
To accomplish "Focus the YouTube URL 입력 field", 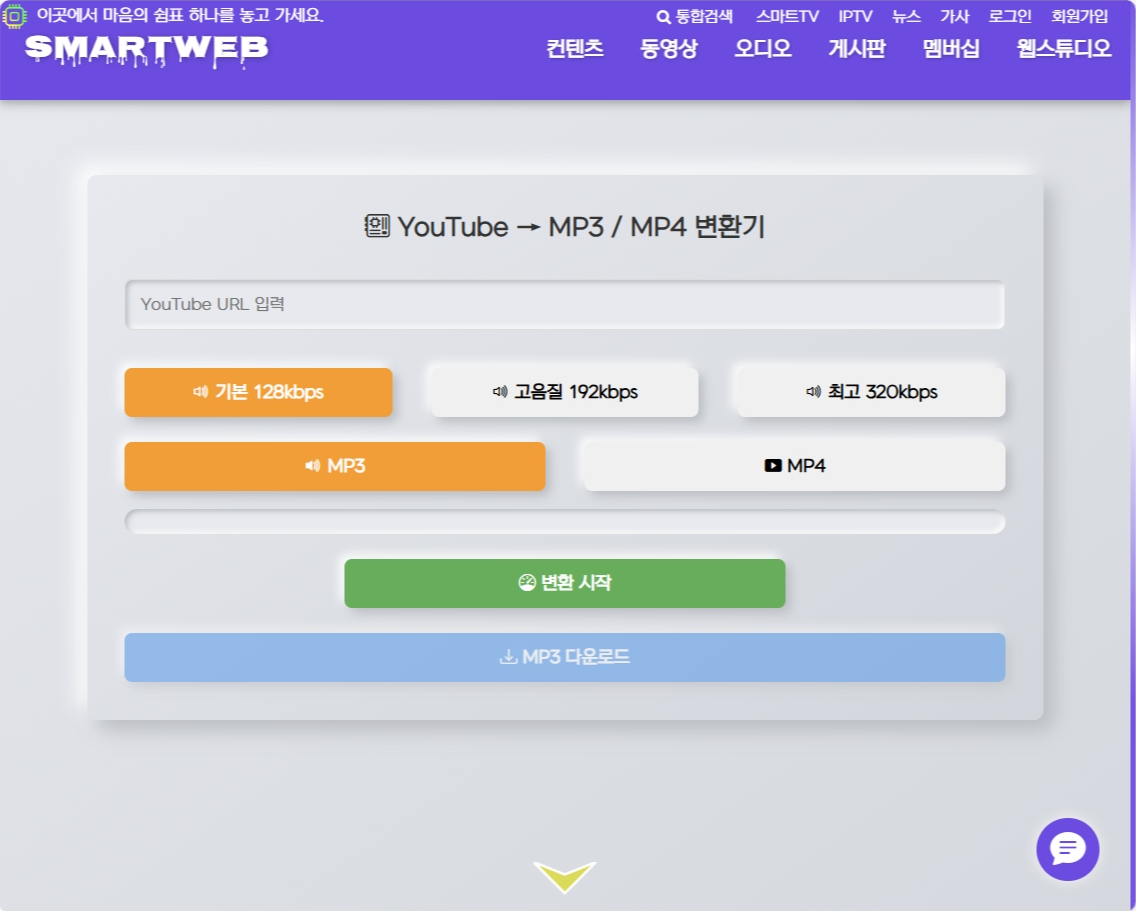I will 564,304.
